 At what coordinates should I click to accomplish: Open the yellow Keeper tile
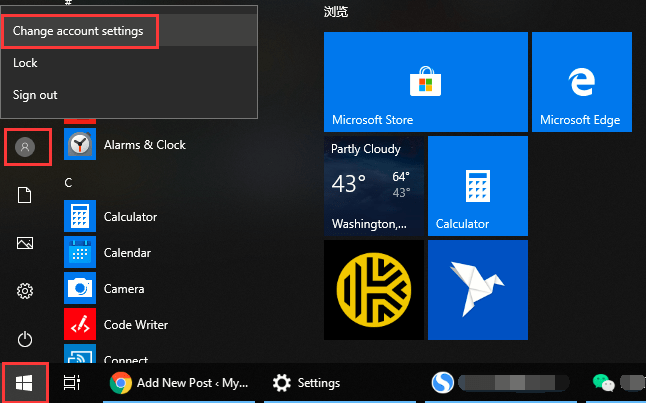coord(374,290)
